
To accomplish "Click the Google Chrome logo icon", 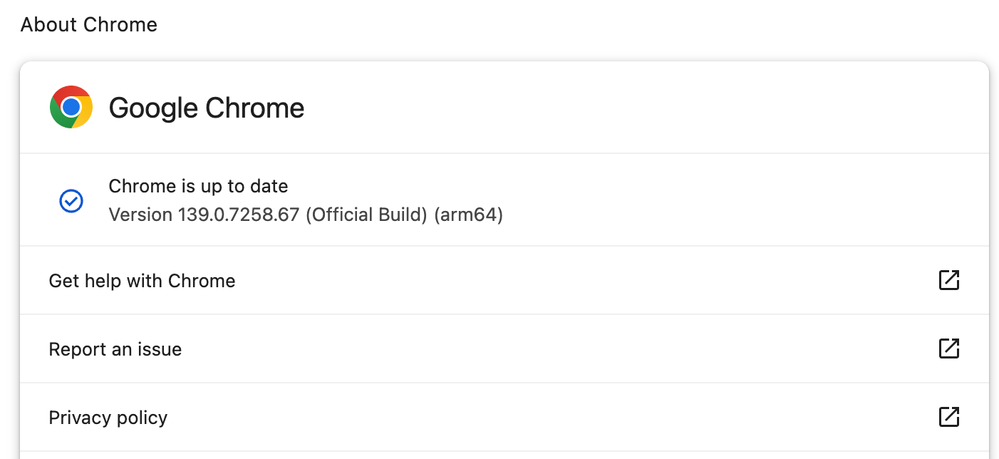I will [x=71, y=107].
